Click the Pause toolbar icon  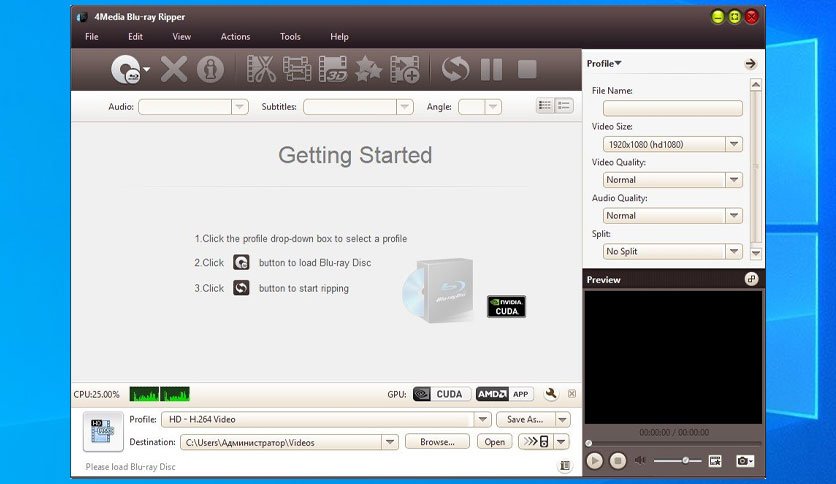(x=491, y=69)
